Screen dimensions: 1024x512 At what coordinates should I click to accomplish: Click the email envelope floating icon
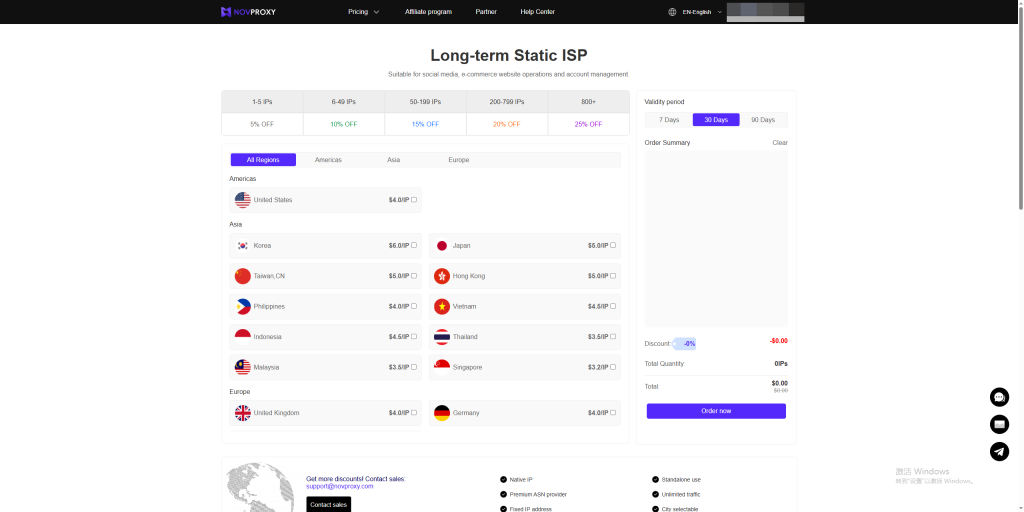pos(999,424)
